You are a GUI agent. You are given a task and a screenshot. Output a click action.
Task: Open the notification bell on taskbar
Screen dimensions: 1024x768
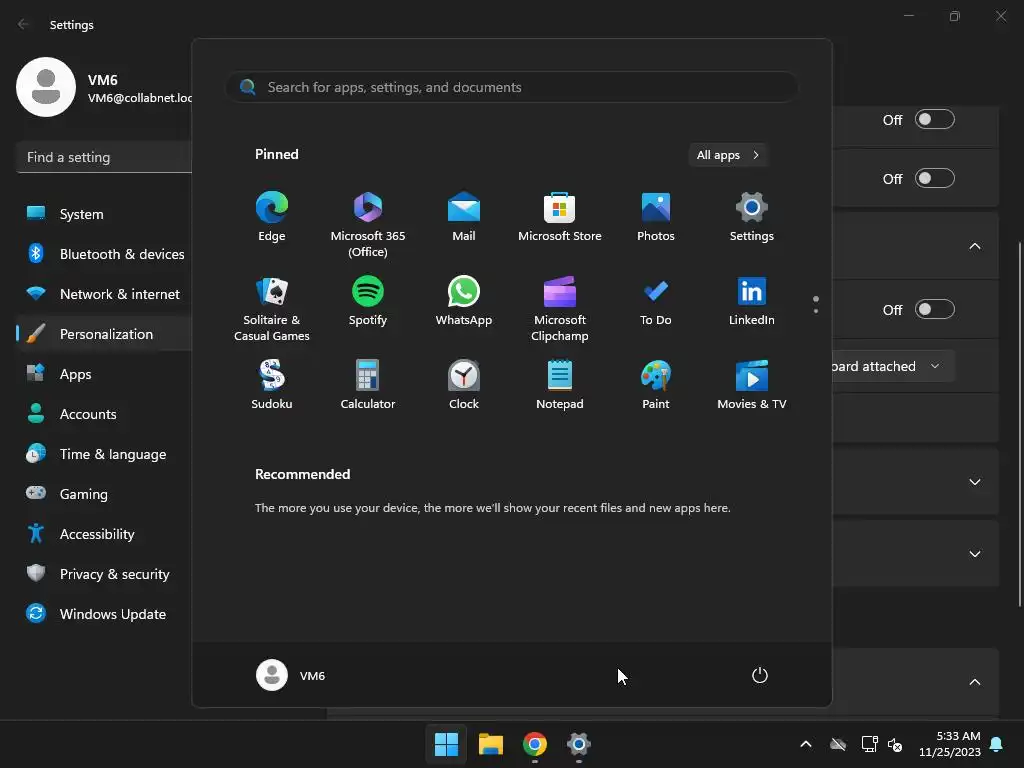point(997,744)
